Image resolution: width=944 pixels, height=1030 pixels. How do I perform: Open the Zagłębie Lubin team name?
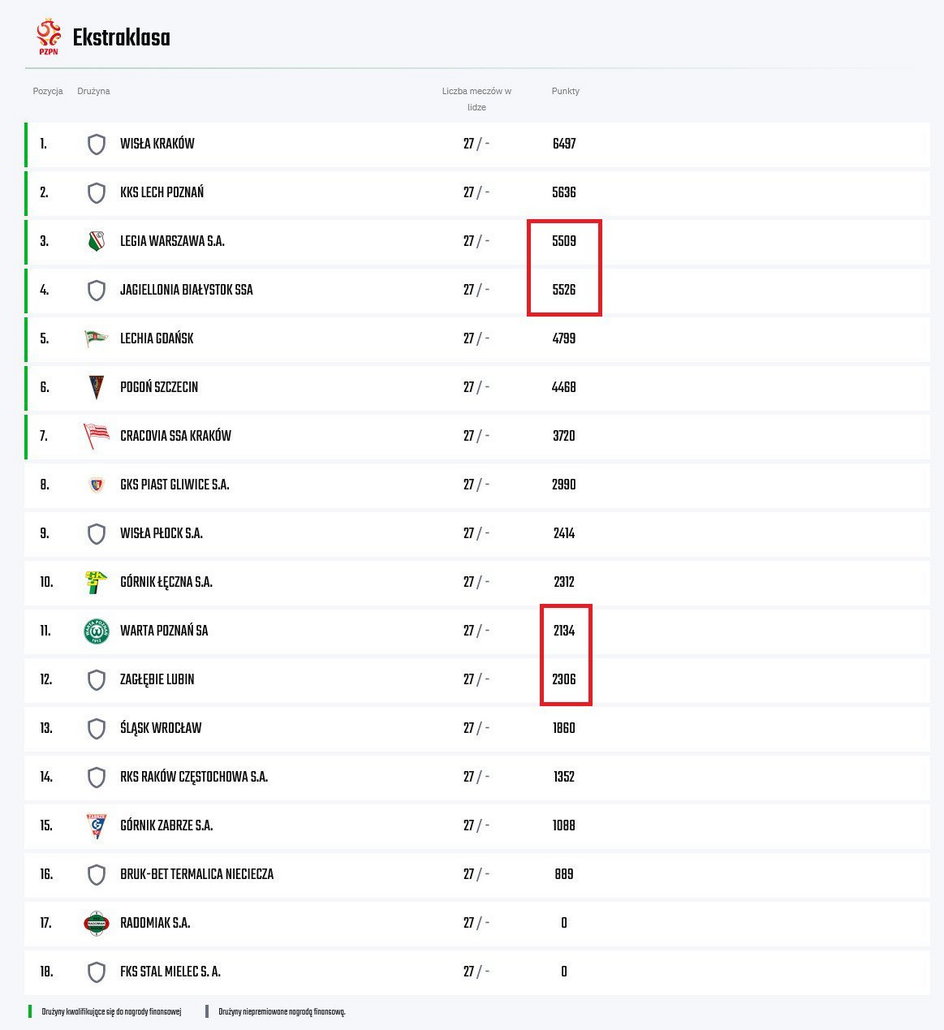coord(157,679)
